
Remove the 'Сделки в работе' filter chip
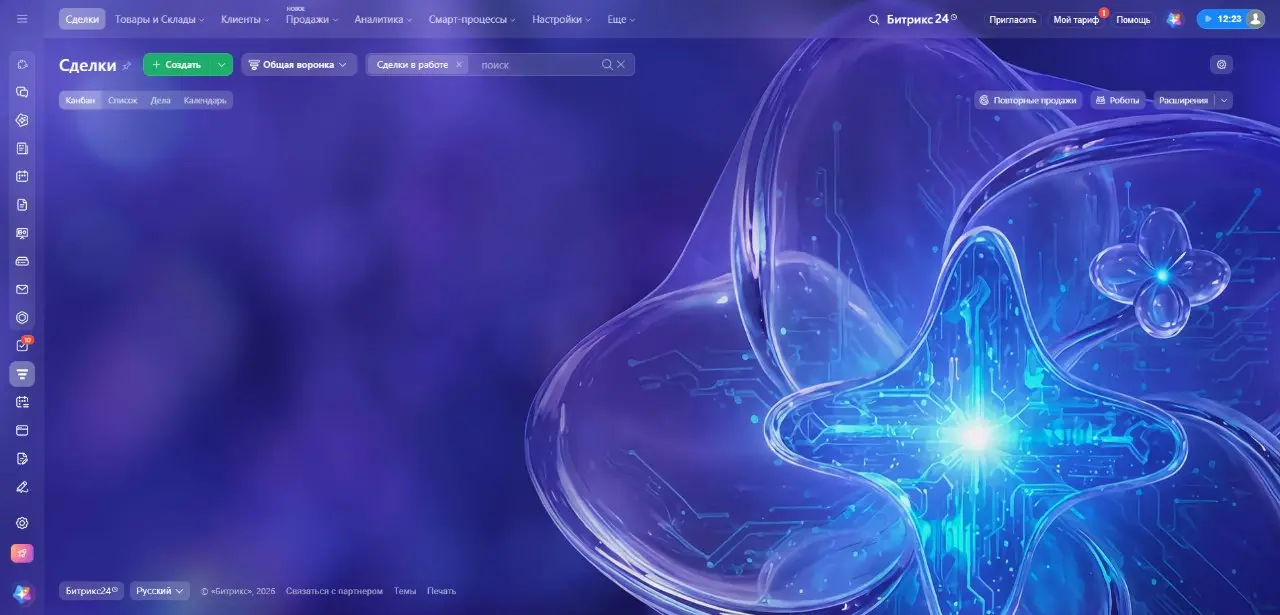[459, 65]
